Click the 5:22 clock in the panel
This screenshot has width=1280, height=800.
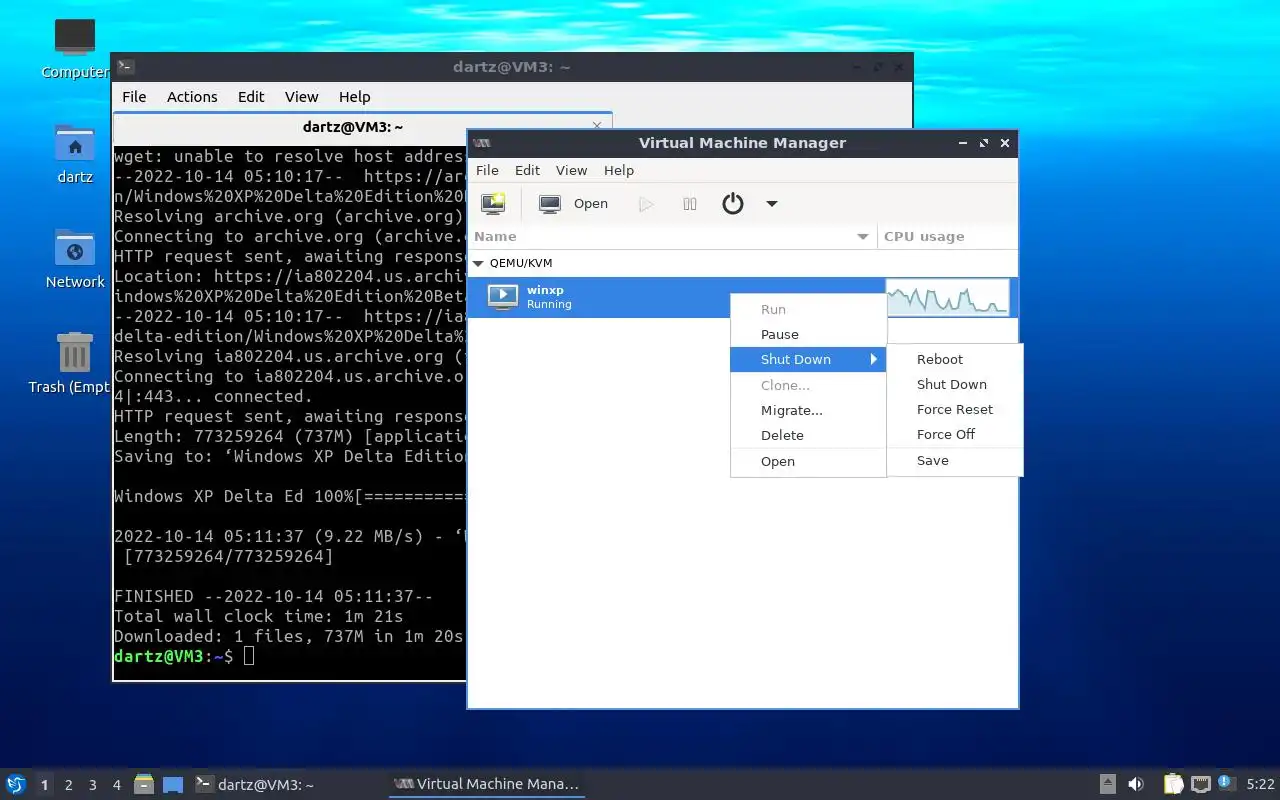pyautogui.click(x=1260, y=784)
